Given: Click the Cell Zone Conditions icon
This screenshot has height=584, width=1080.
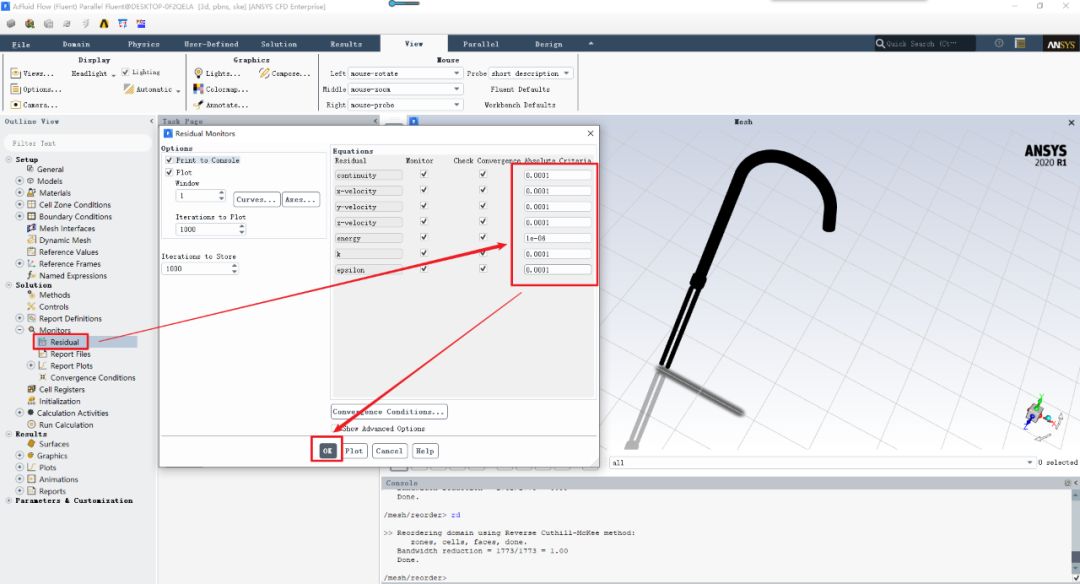Looking at the screenshot, I should [31, 205].
